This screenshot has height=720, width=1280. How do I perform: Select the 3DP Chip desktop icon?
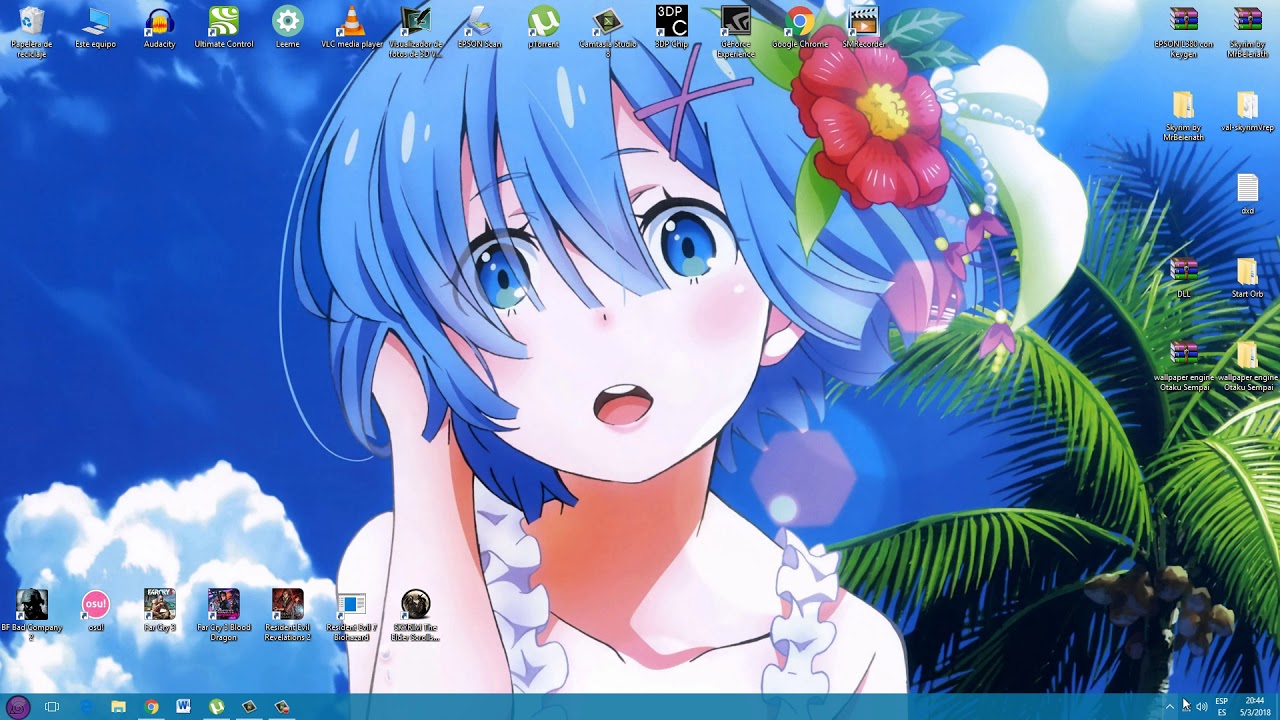[x=672, y=28]
